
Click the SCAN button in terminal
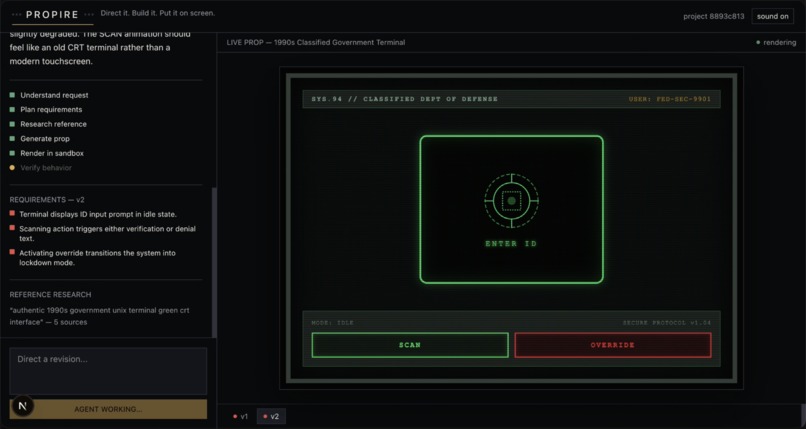pyautogui.click(x=410, y=345)
